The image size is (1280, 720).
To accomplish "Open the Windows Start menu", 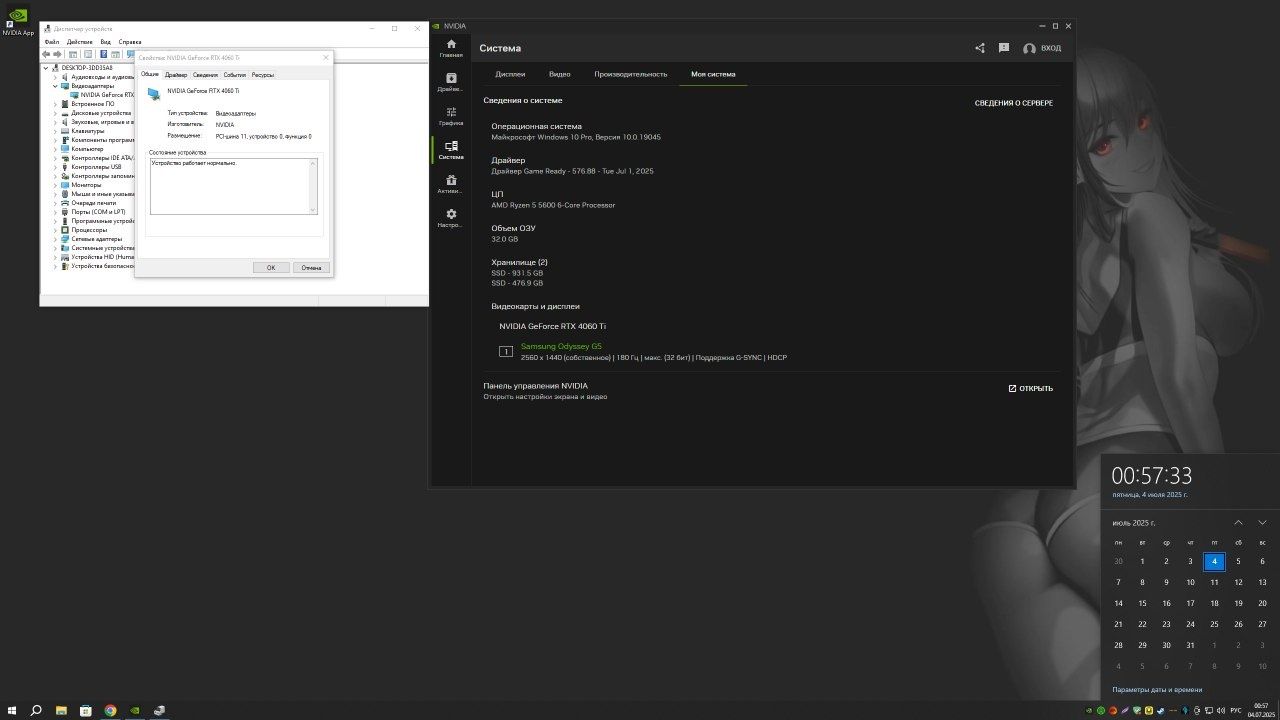I will (x=12, y=711).
